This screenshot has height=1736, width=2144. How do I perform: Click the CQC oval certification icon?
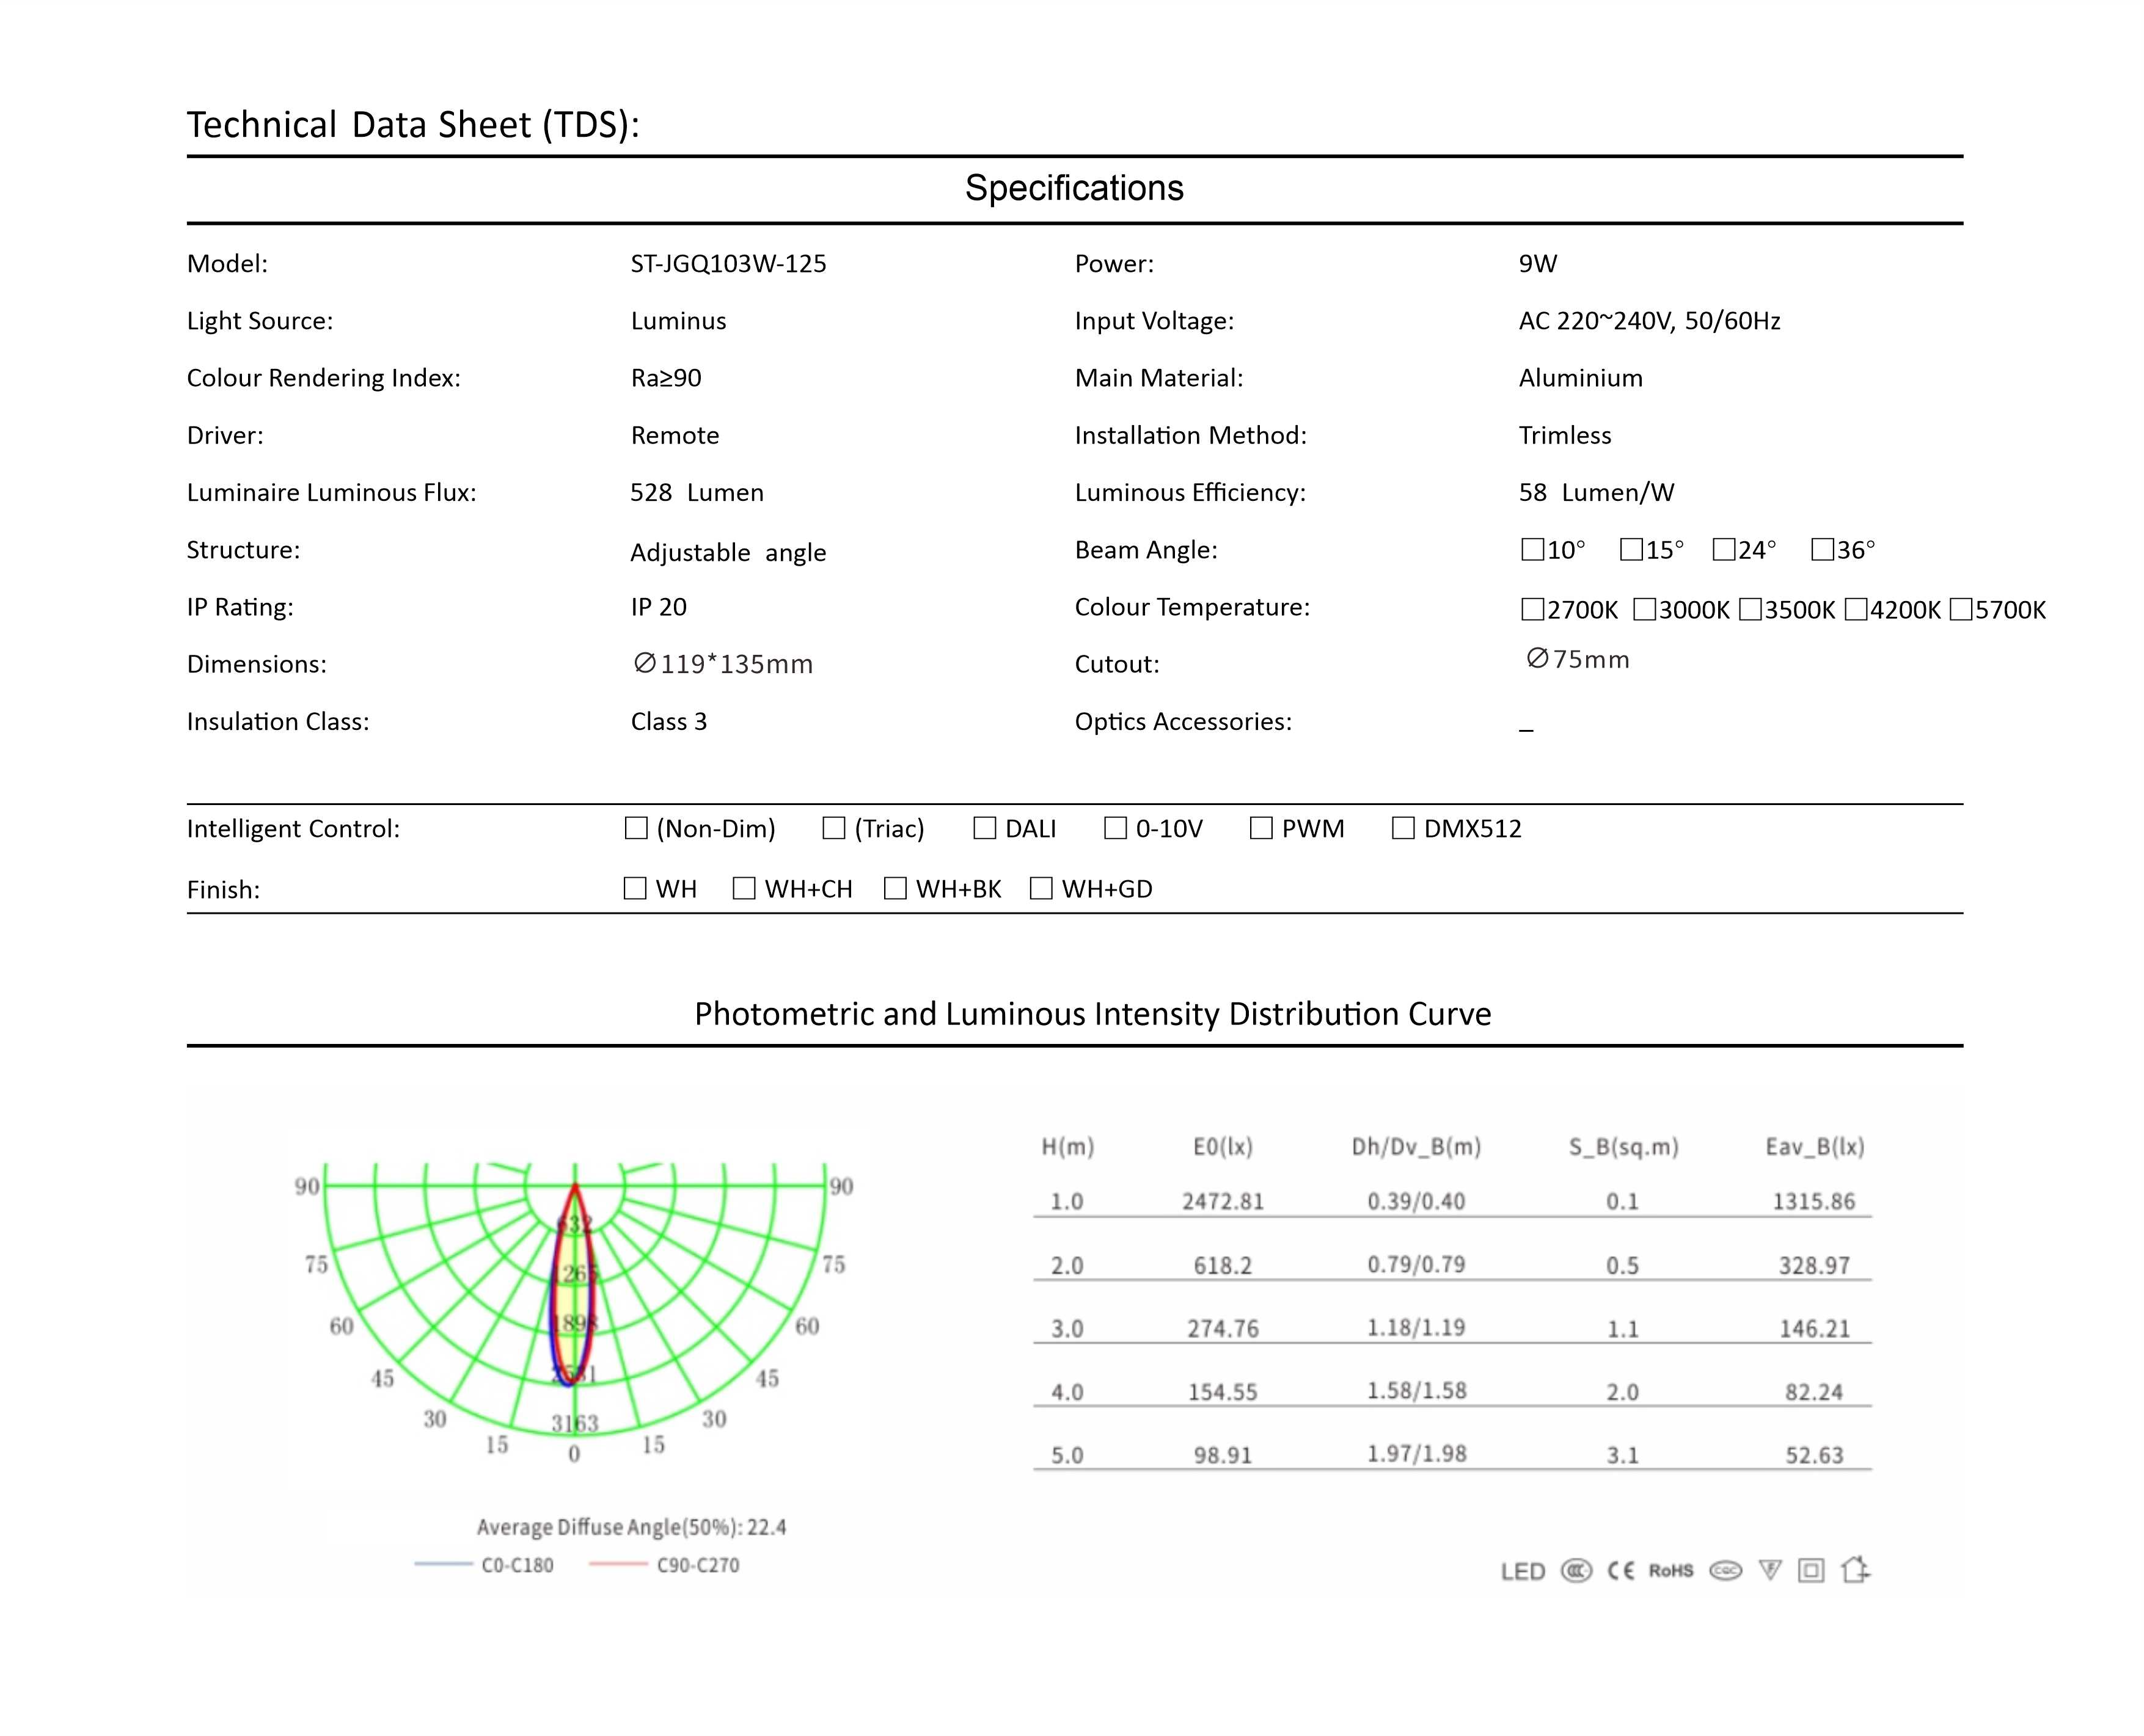1726,1571
